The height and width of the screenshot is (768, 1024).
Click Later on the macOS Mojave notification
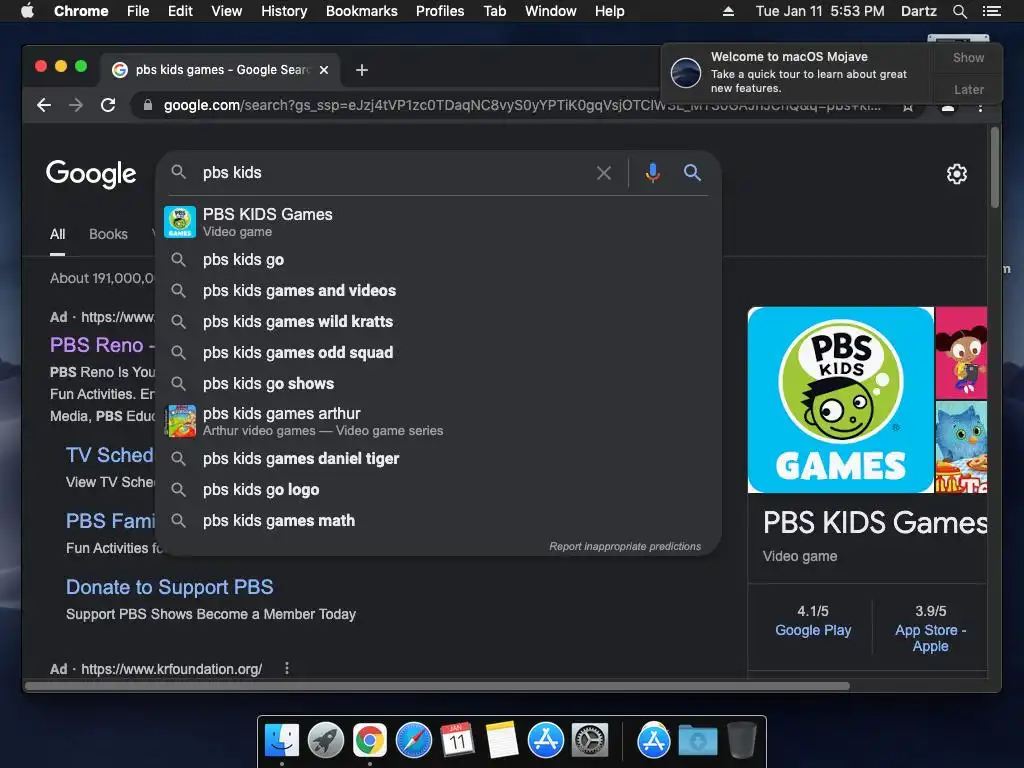click(x=968, y=89)
